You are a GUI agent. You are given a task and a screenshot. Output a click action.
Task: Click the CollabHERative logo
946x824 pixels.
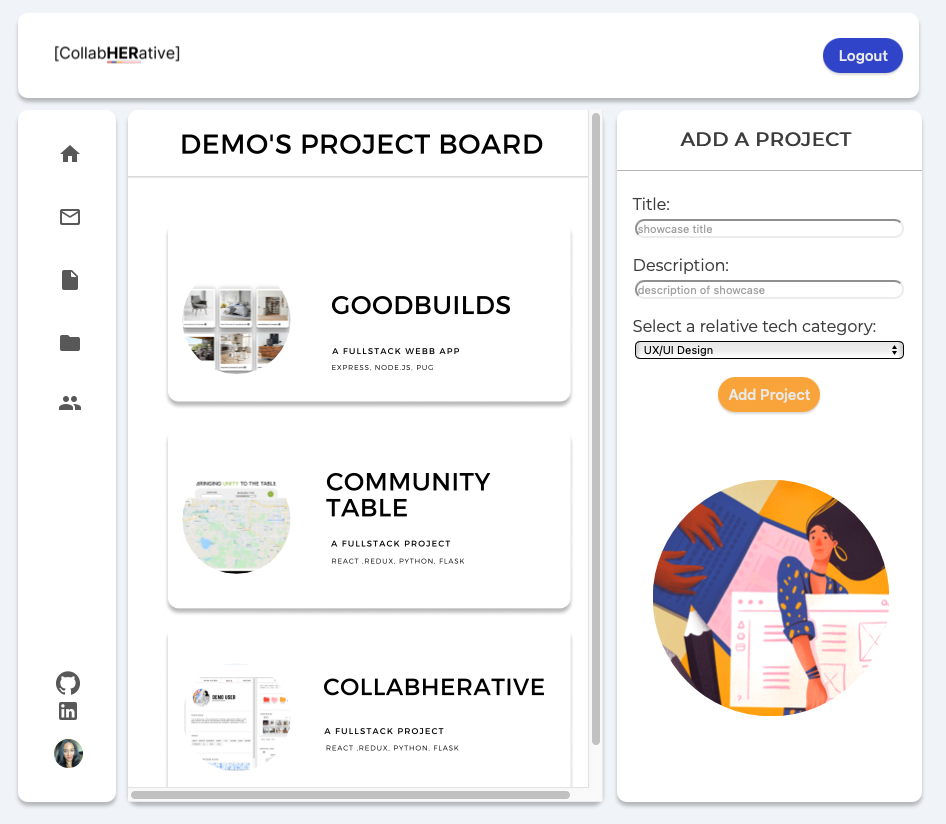(117, 54)
